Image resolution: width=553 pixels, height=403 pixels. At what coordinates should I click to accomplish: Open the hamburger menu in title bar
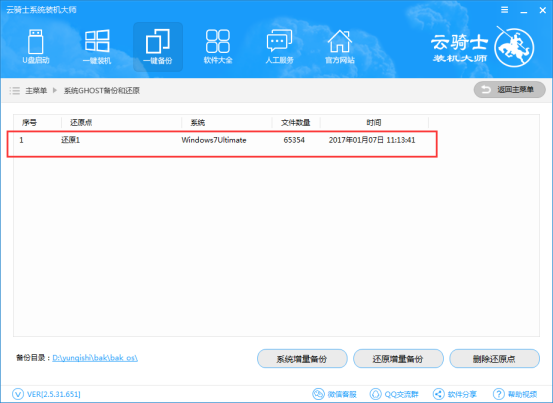[505, 10]
